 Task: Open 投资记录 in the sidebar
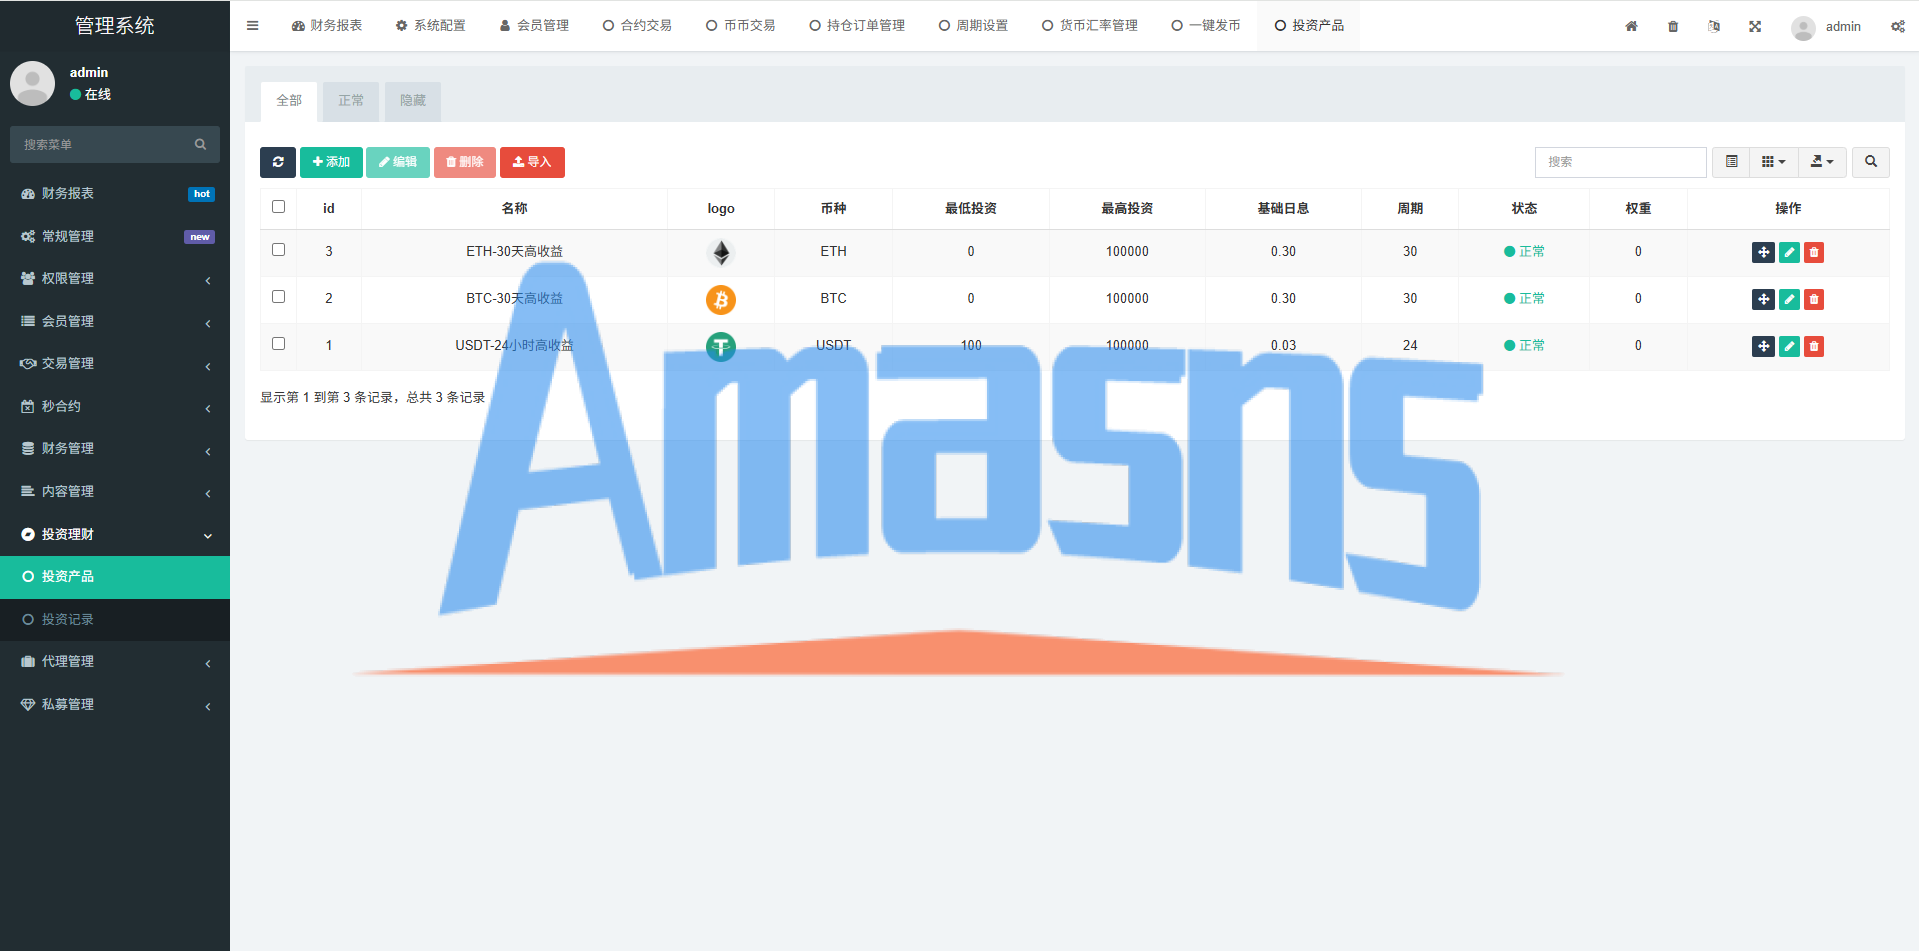(x=115, y=620)
